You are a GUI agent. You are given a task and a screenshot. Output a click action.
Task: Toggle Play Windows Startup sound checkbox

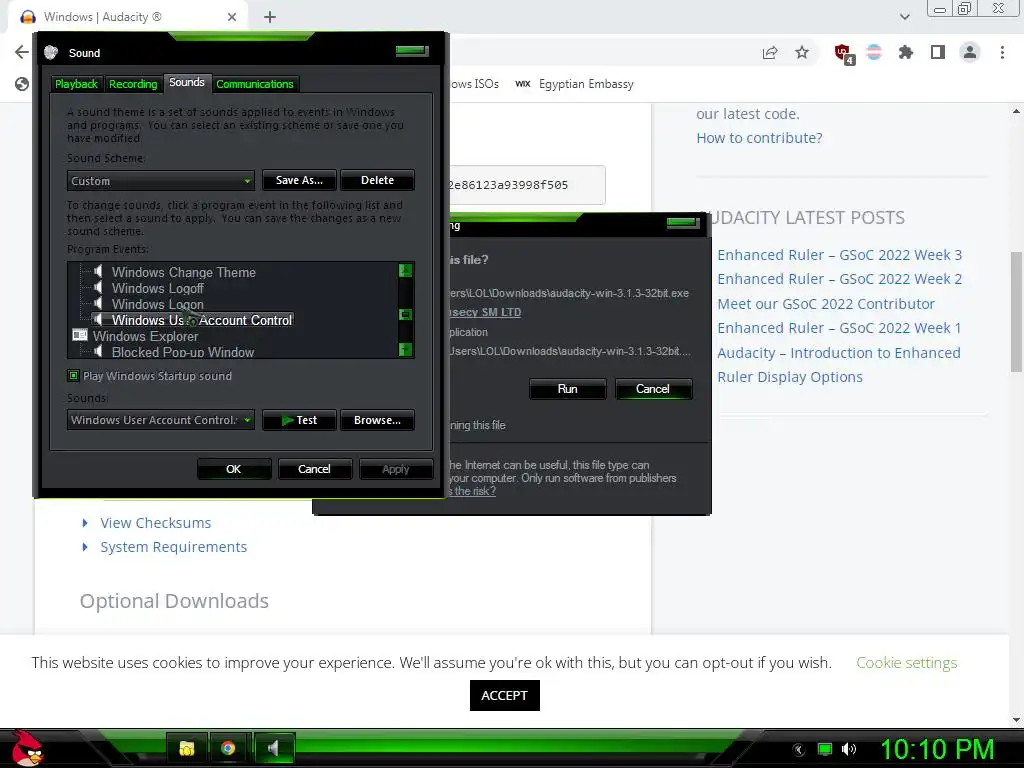point(73,376)
